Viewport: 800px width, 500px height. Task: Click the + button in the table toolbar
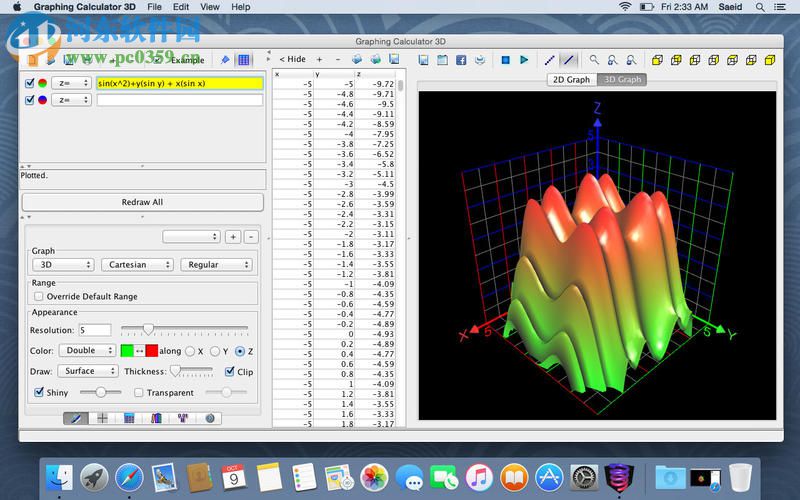coord(319,60)
